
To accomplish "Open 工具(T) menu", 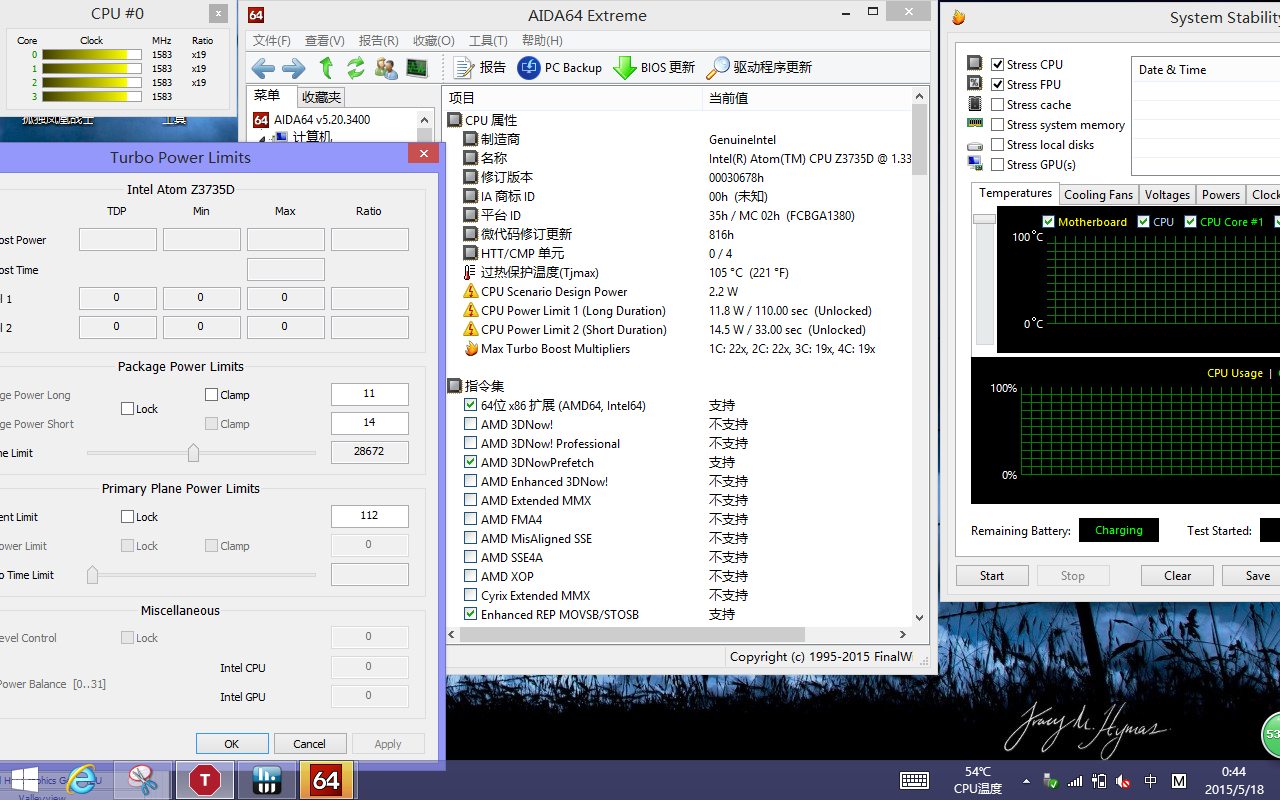I will click(488, 41).
